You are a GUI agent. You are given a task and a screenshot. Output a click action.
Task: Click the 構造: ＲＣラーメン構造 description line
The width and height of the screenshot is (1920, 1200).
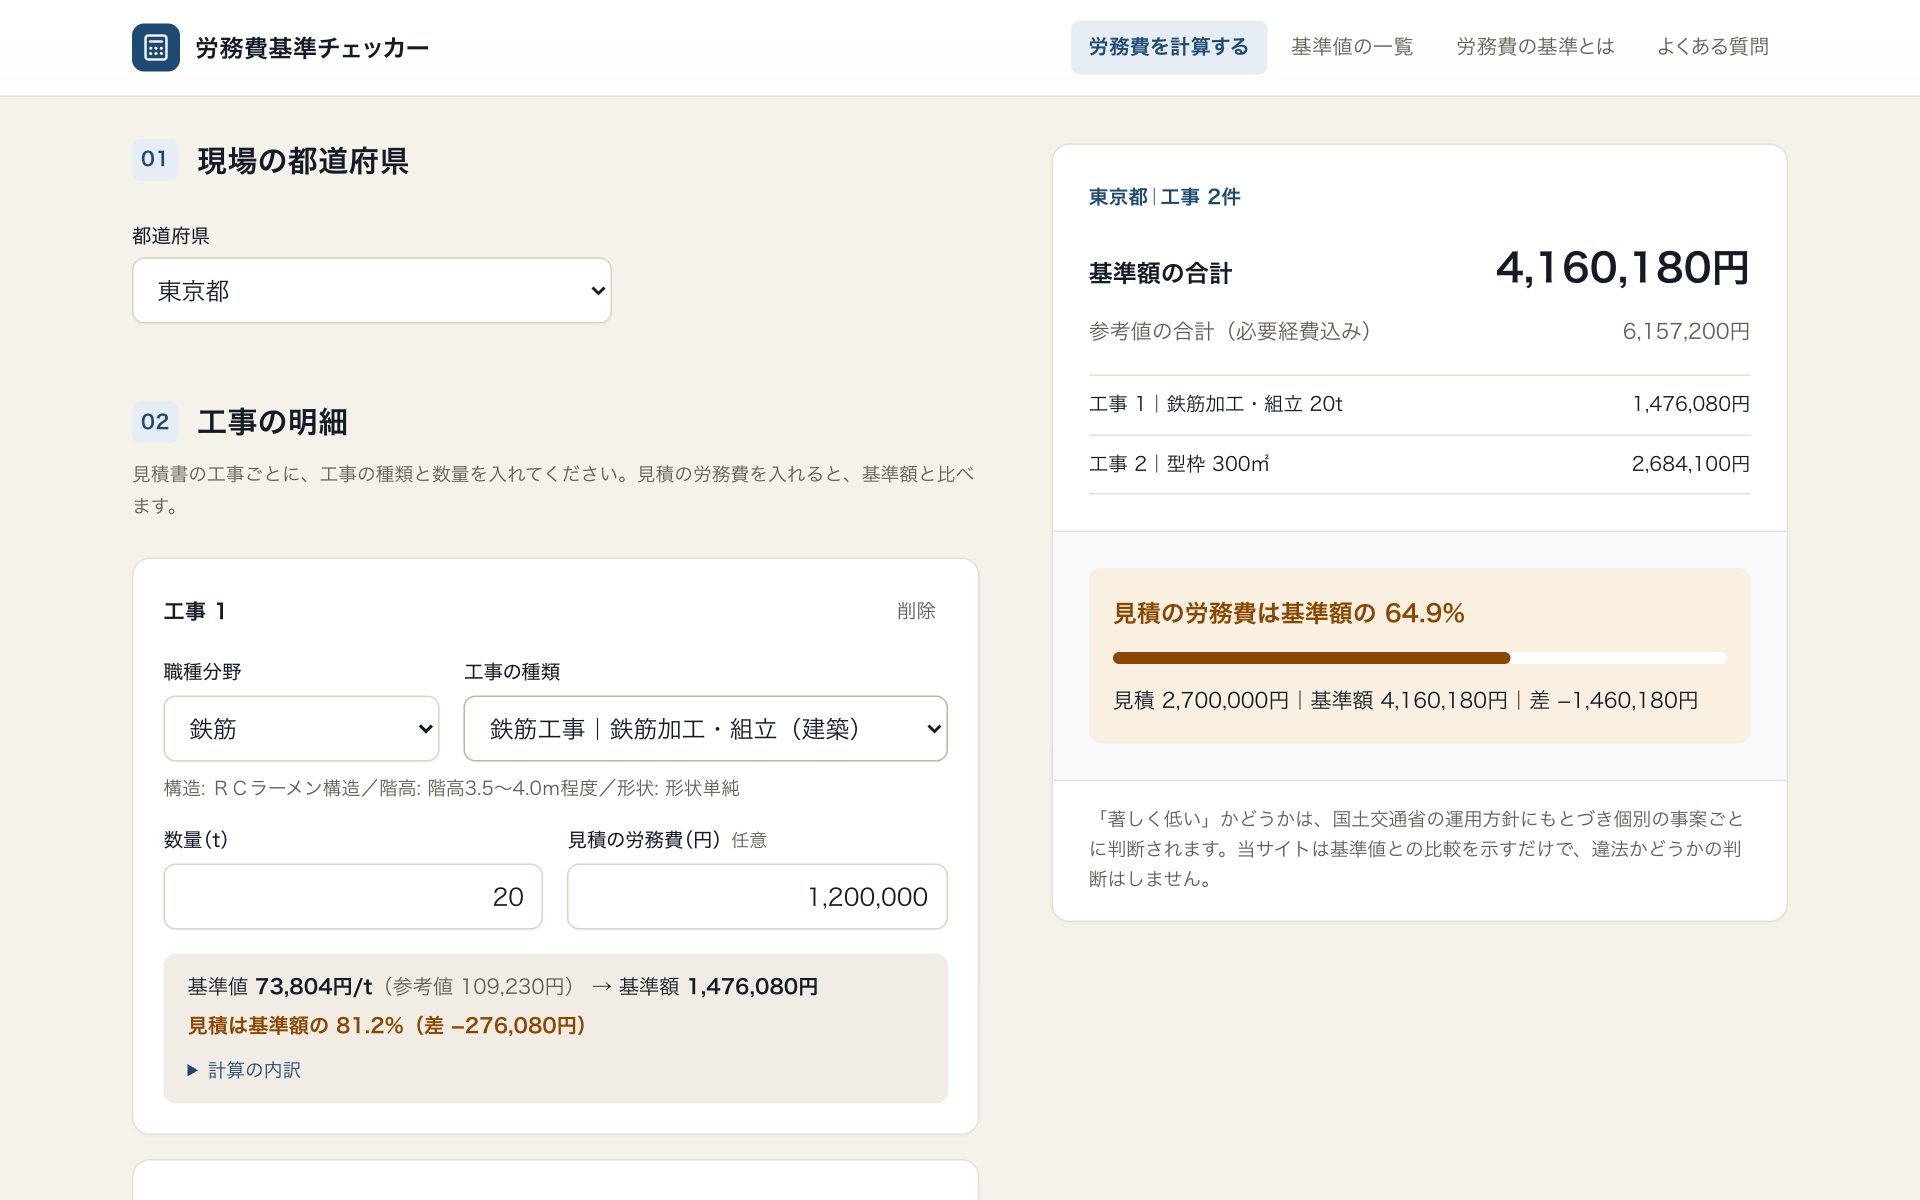pyautogui.click(x=452, y=788)
